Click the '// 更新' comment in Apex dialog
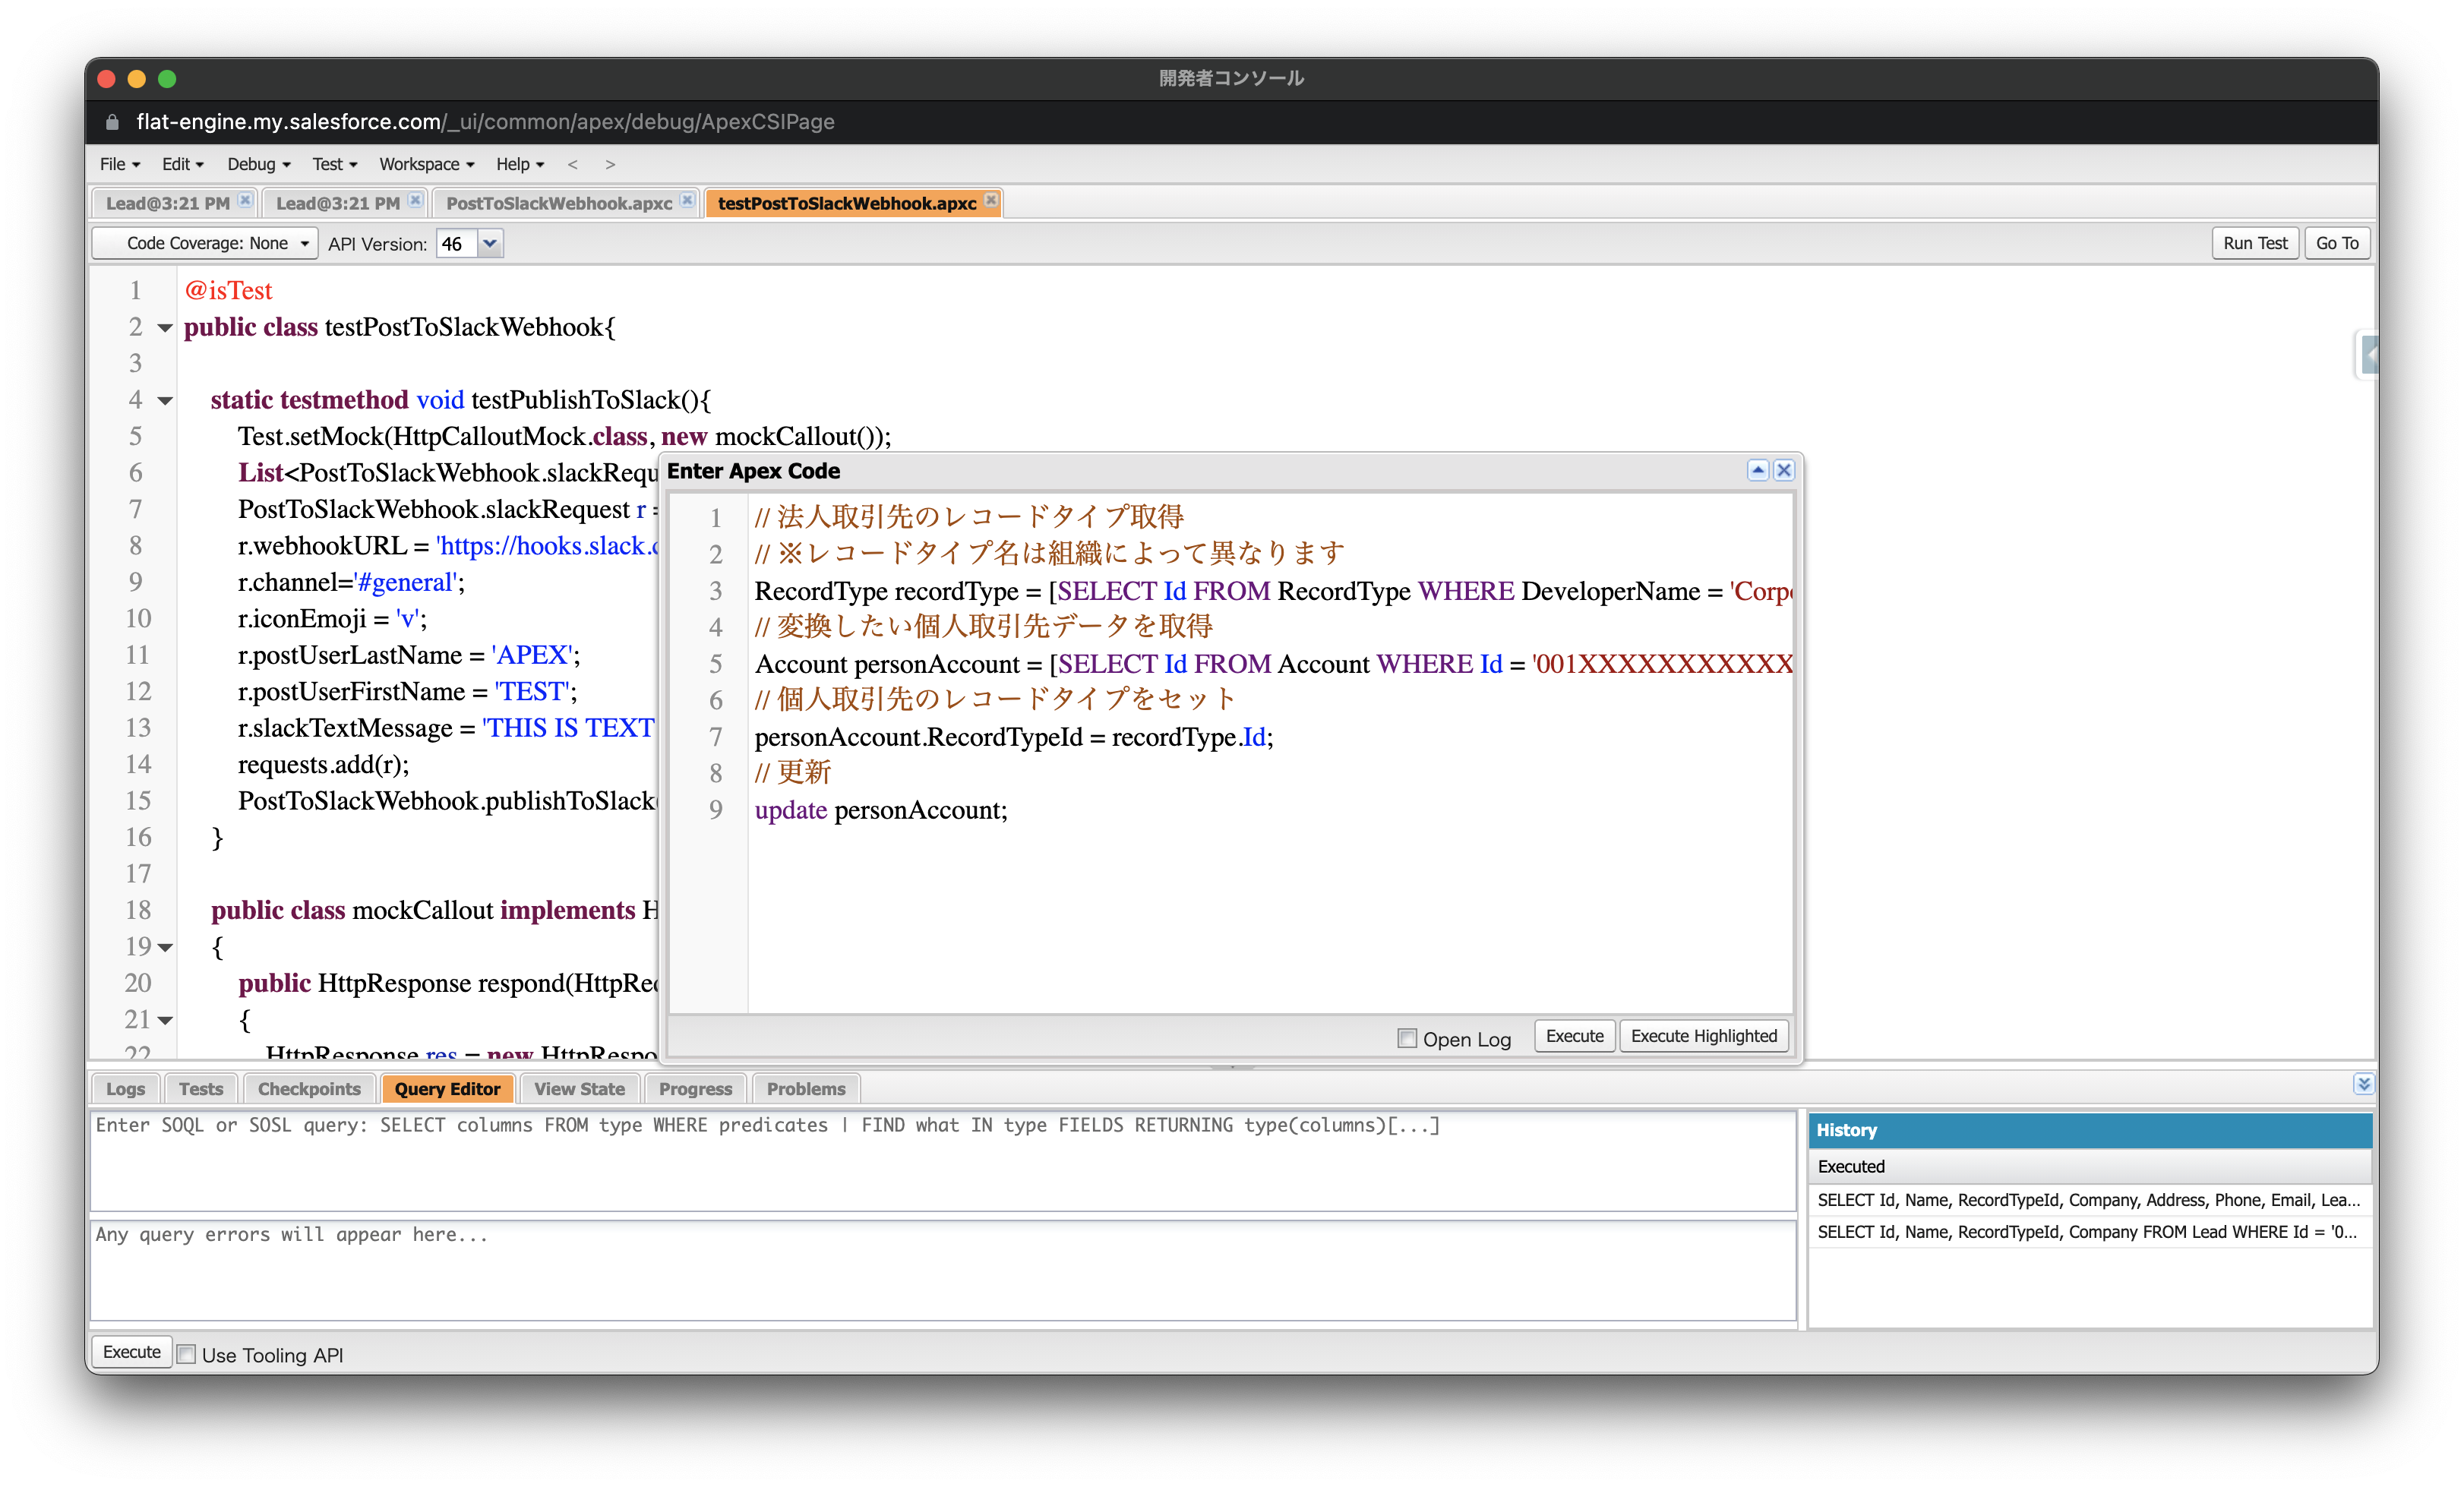Image resolution: width=2464 pixels, height=1487 pixels. coord(792,773)
